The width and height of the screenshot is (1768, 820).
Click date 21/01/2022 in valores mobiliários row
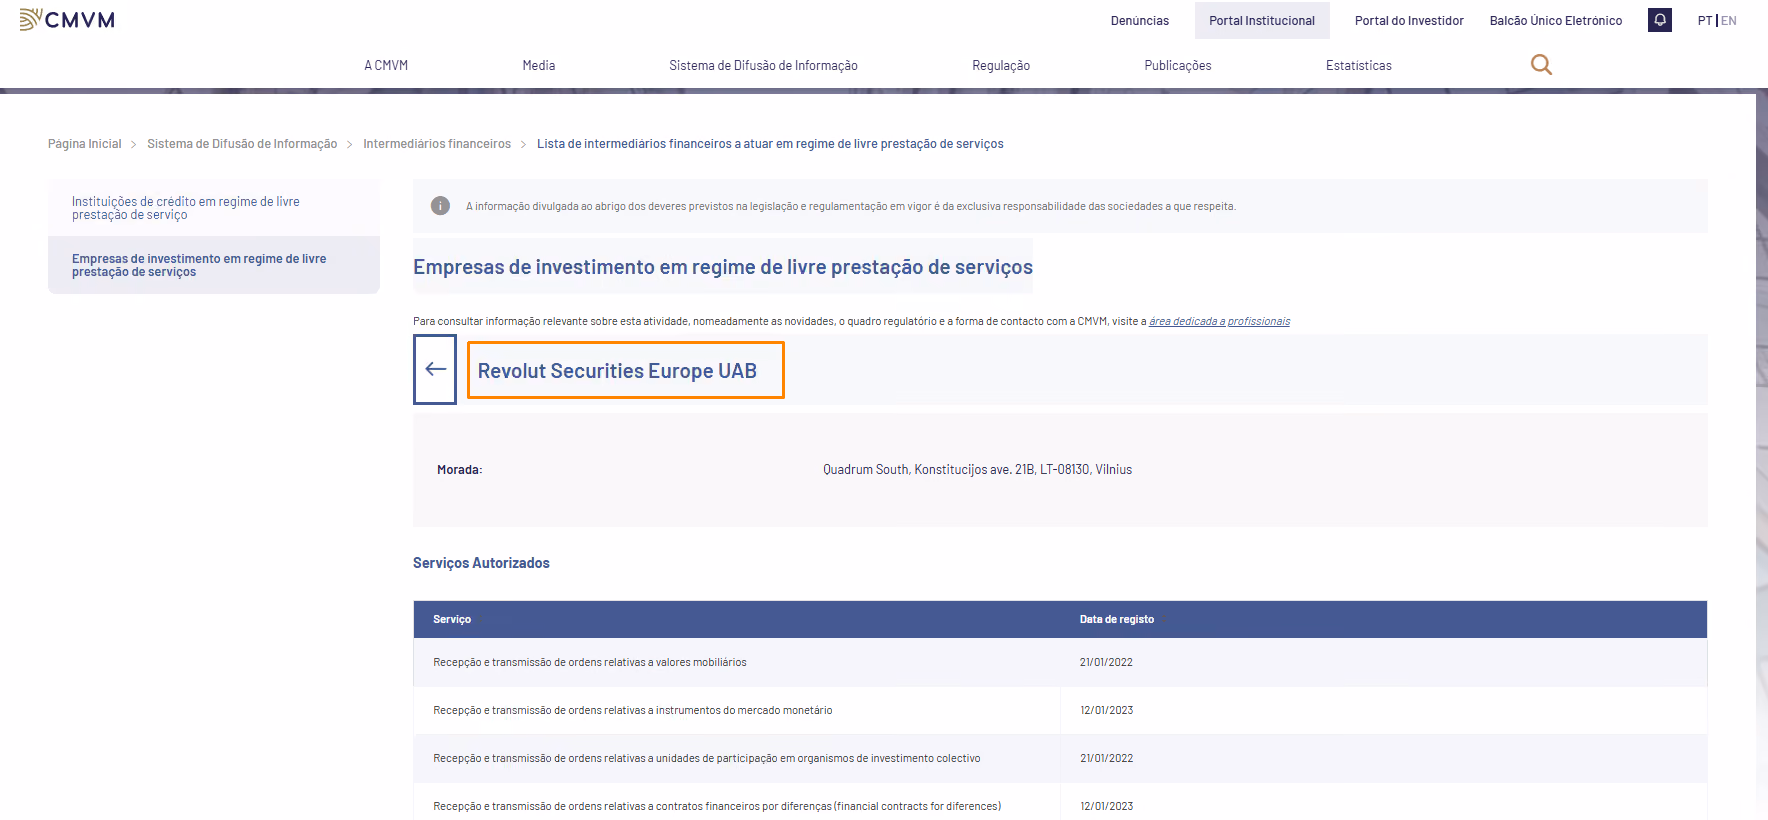click(1106, 662)
